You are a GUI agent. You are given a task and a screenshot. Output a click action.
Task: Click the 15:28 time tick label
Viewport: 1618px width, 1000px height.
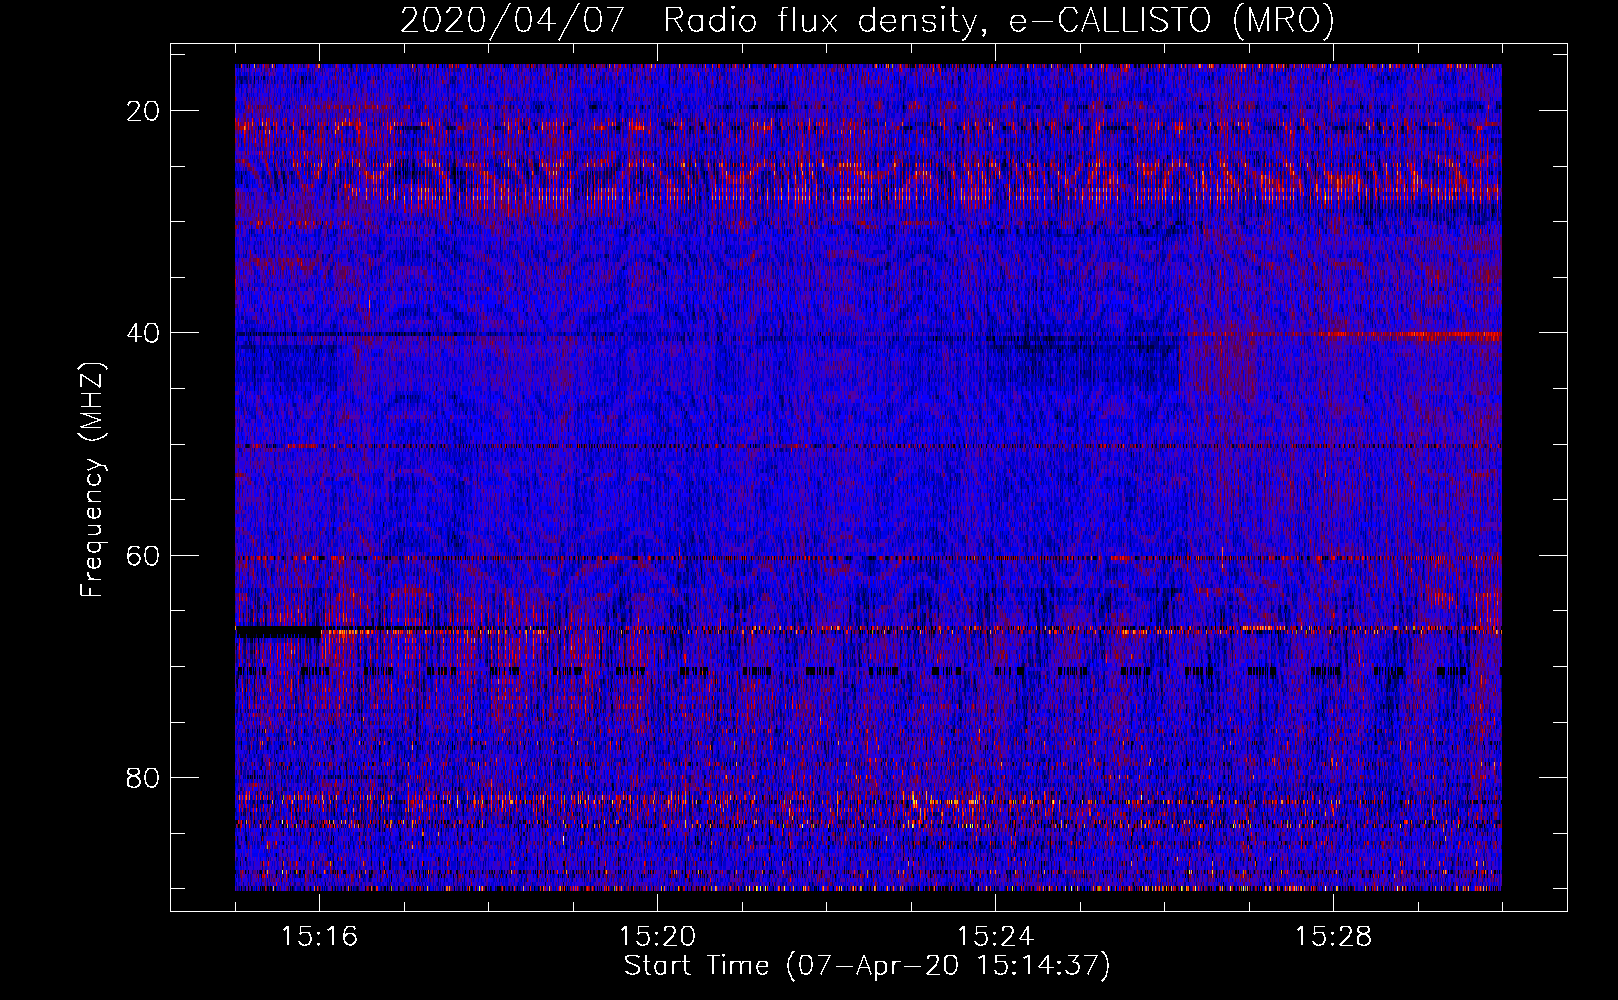click(1333, 937)
